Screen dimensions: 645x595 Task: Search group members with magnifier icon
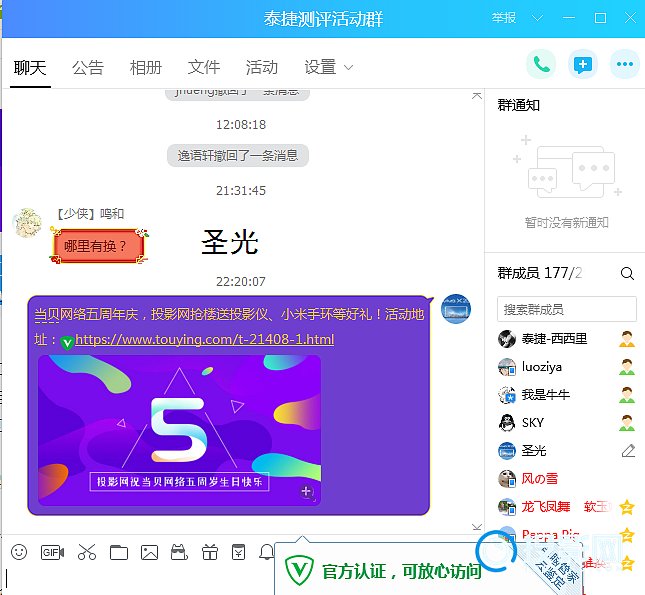click(x=627, y=273)
